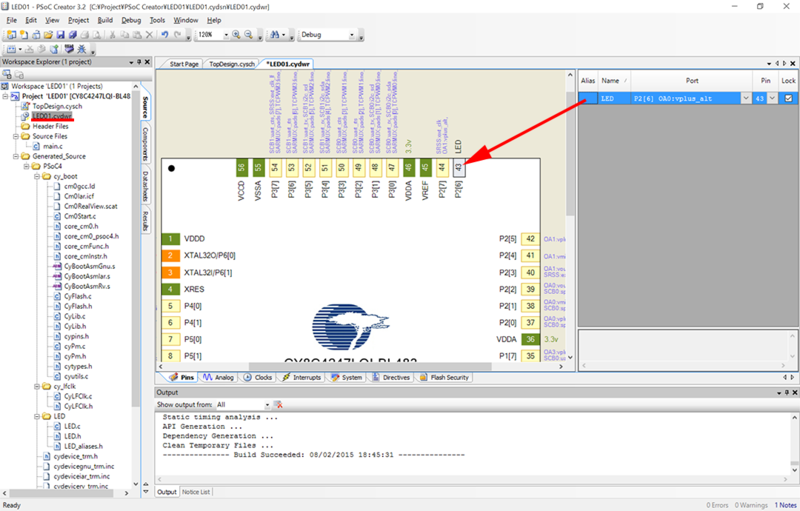
Task: Click the Zoom Out magnifier icon
Action: [x=248, y=35]
